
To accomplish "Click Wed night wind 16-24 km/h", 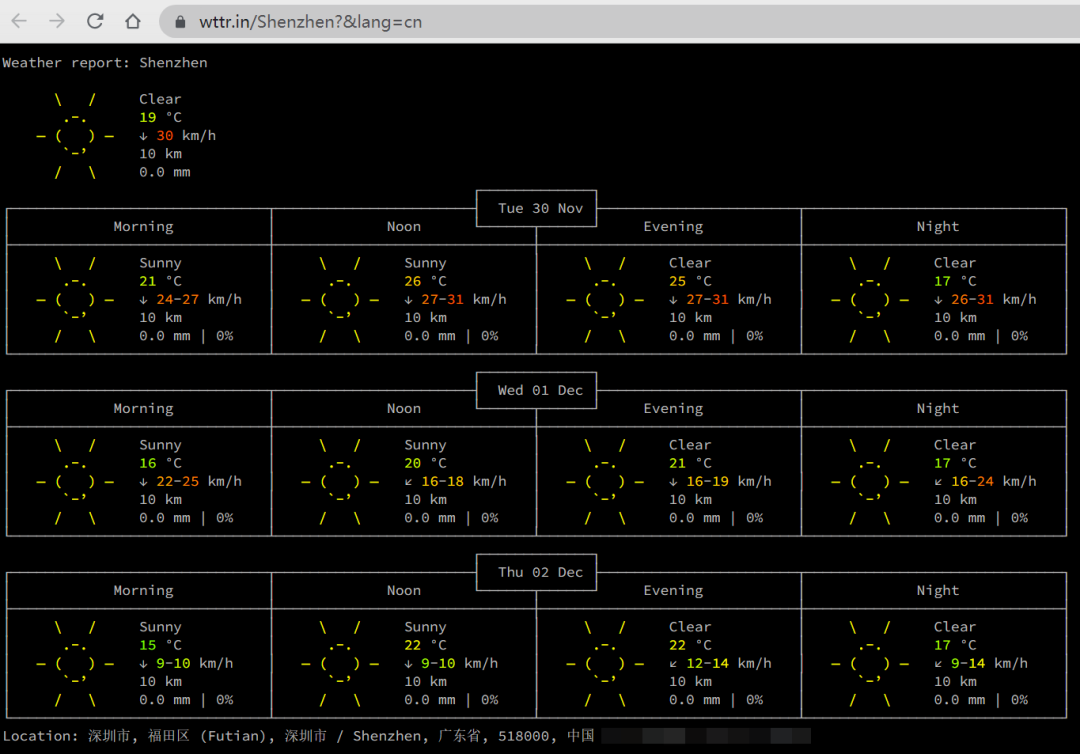I will (985, 481).
